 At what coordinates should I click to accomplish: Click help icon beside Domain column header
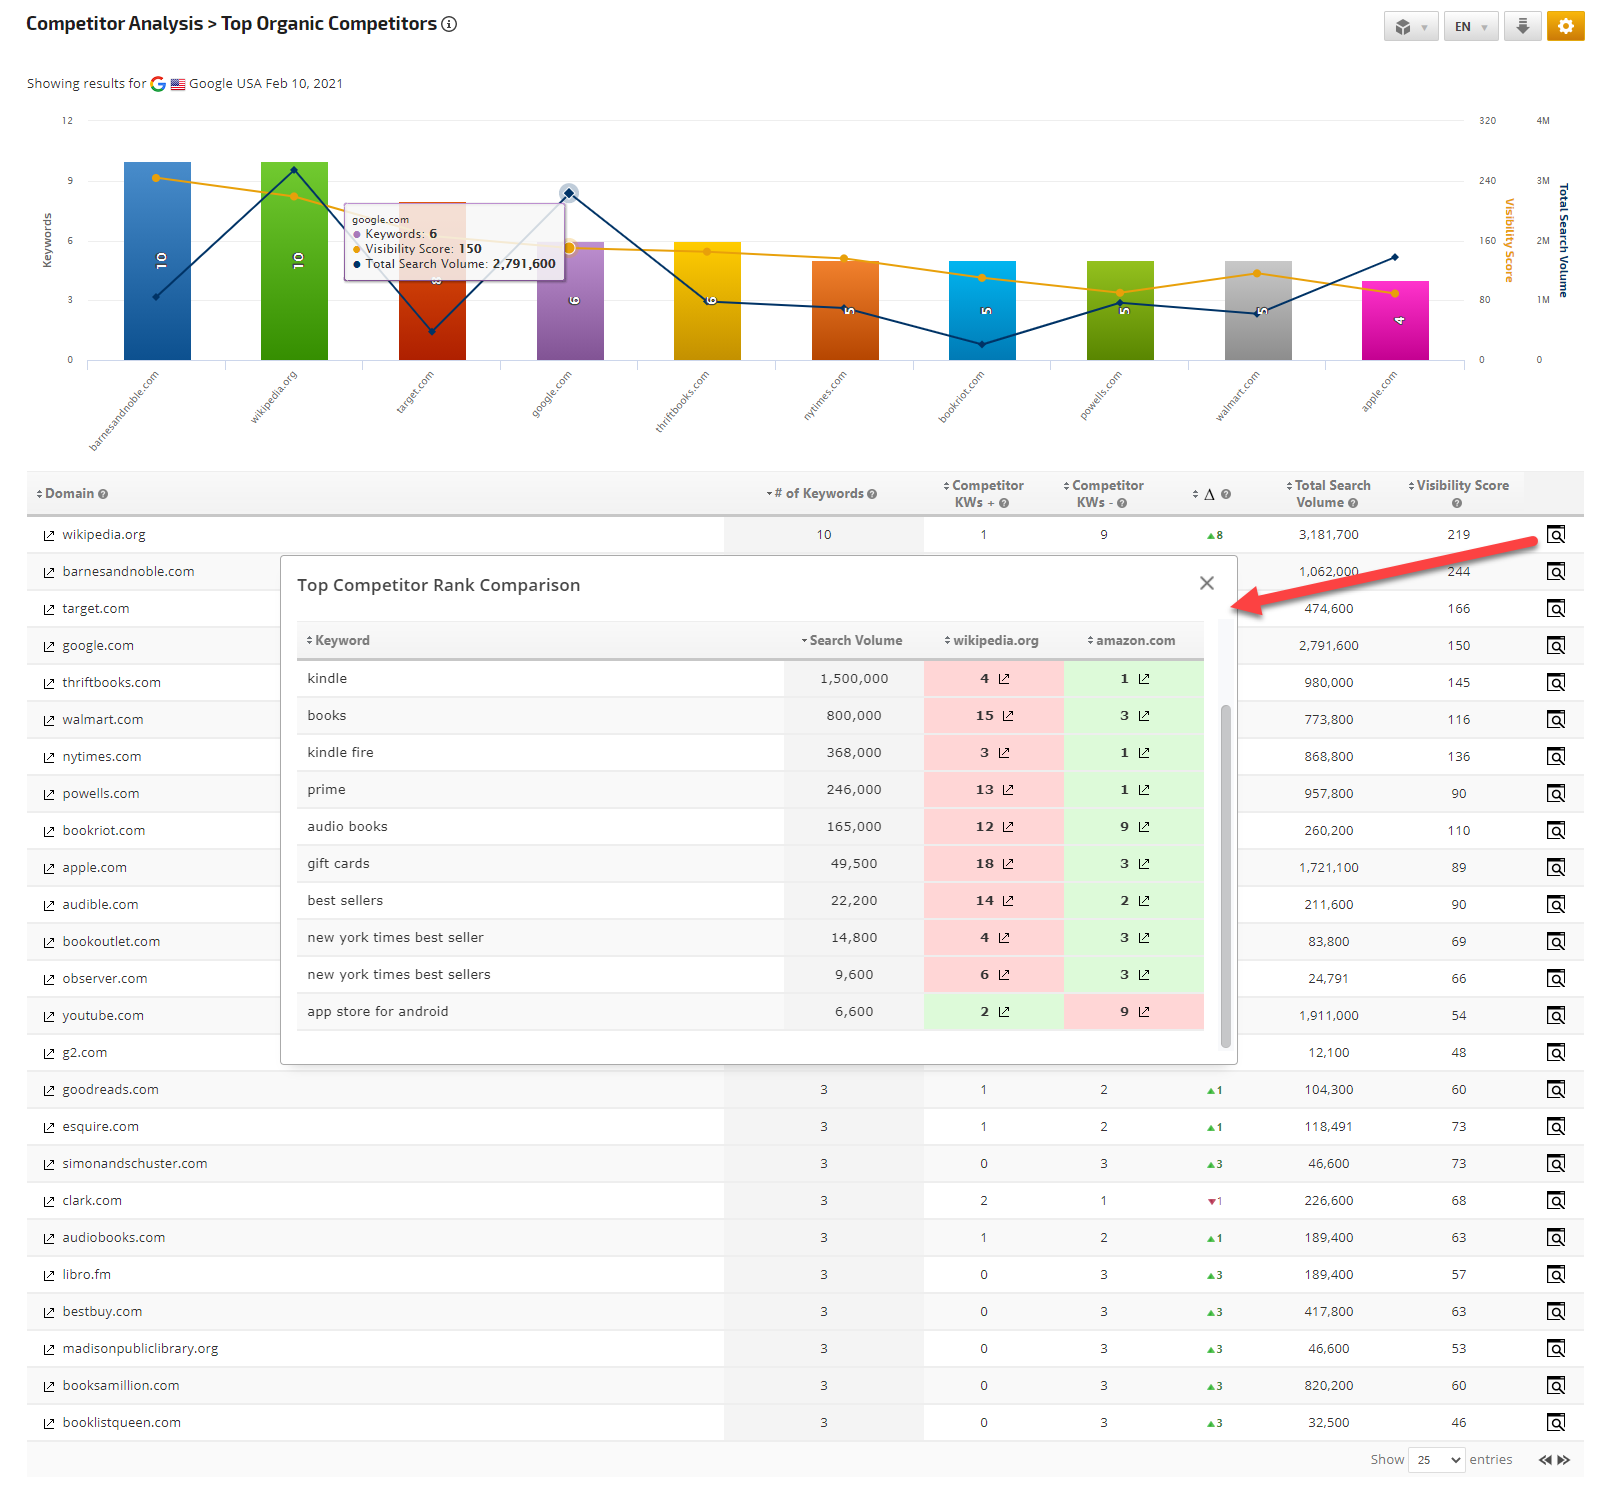(103, 494)
